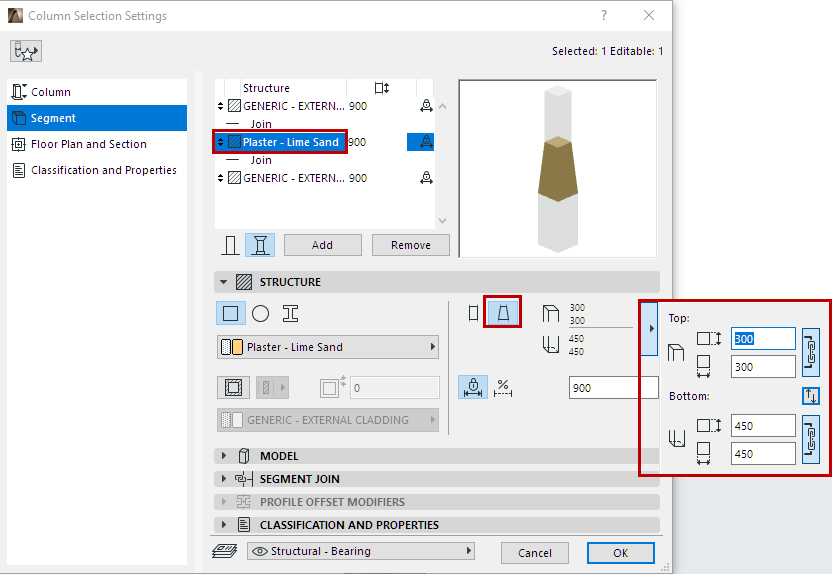Open Floor Plan and Section page
Image resolution: width=832 pixels, height=574 pixels.
[x=97, y=144]
